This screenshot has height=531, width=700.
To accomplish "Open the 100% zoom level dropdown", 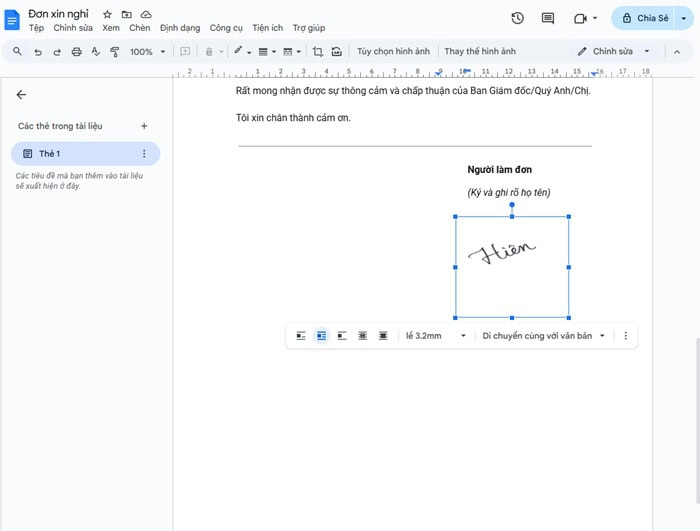I will coord(148,52).
